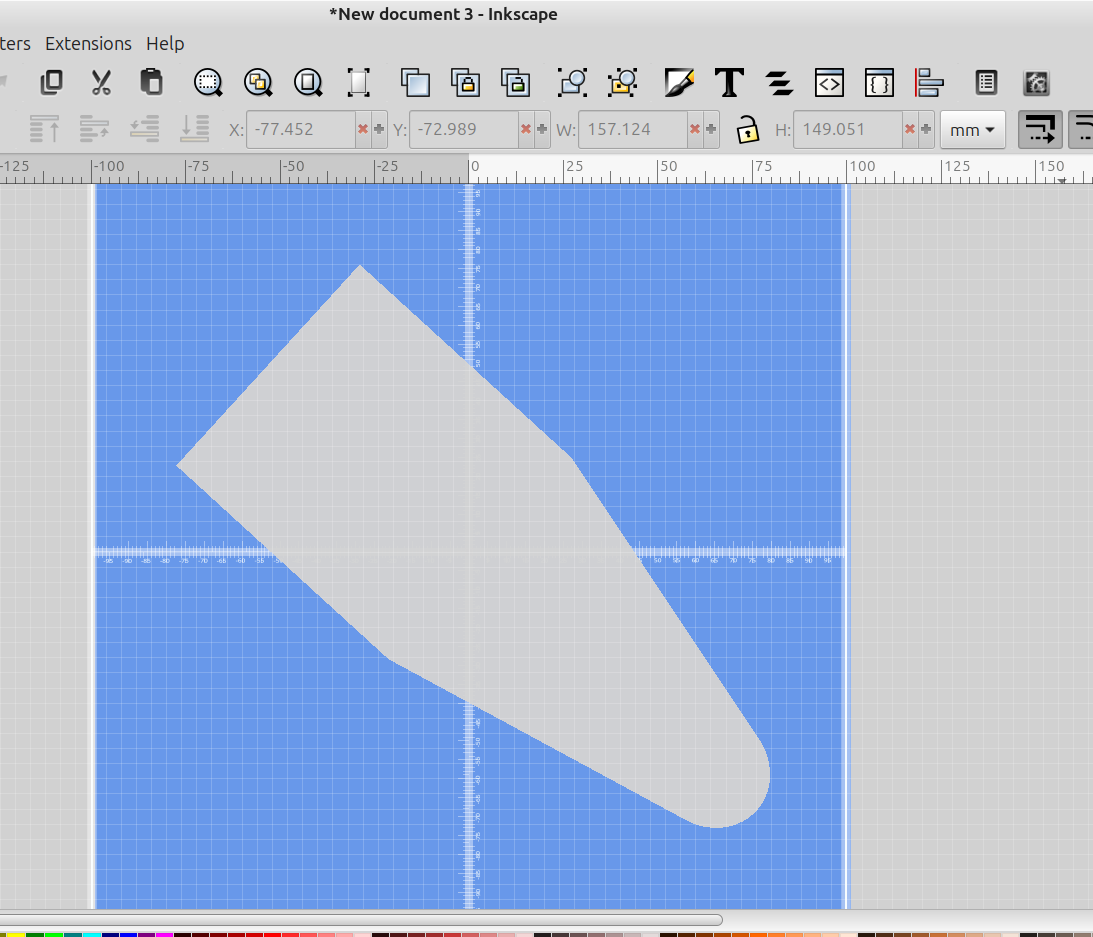This screenshot has width=1093, height=937.
Task: Zoom to fit the page
Action: point(310,82)
